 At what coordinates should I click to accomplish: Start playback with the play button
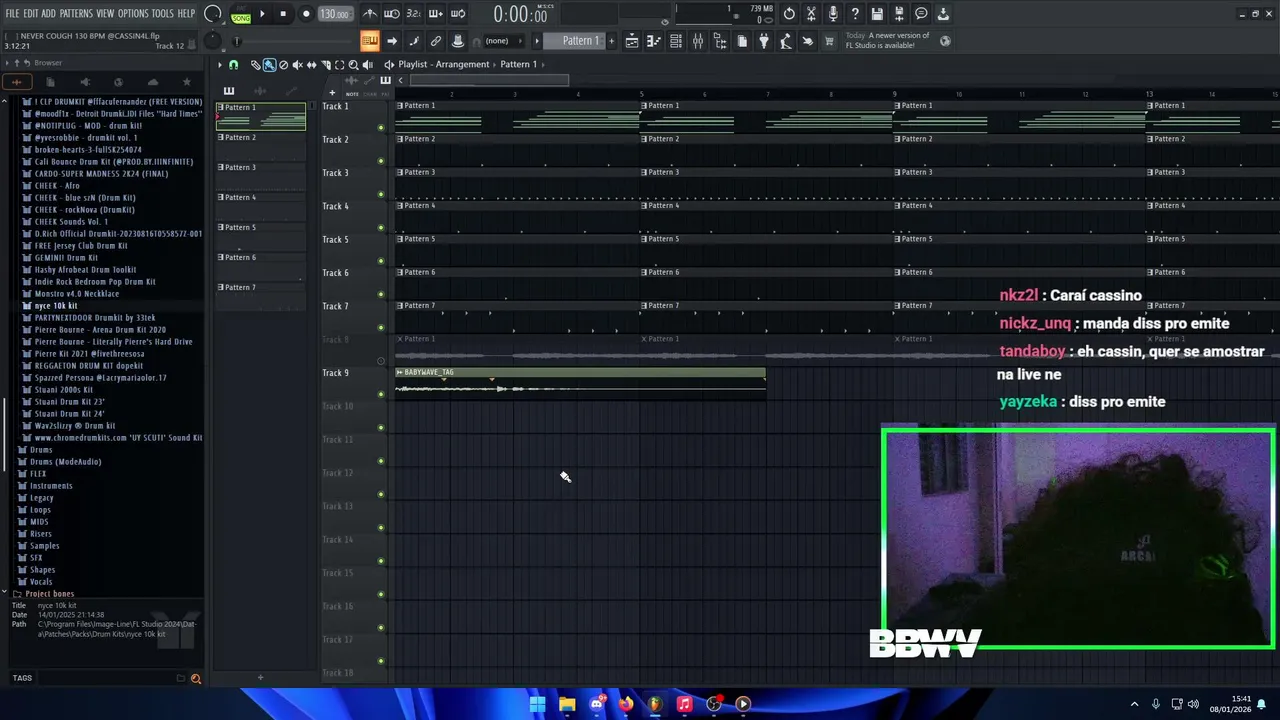[262, 14]
